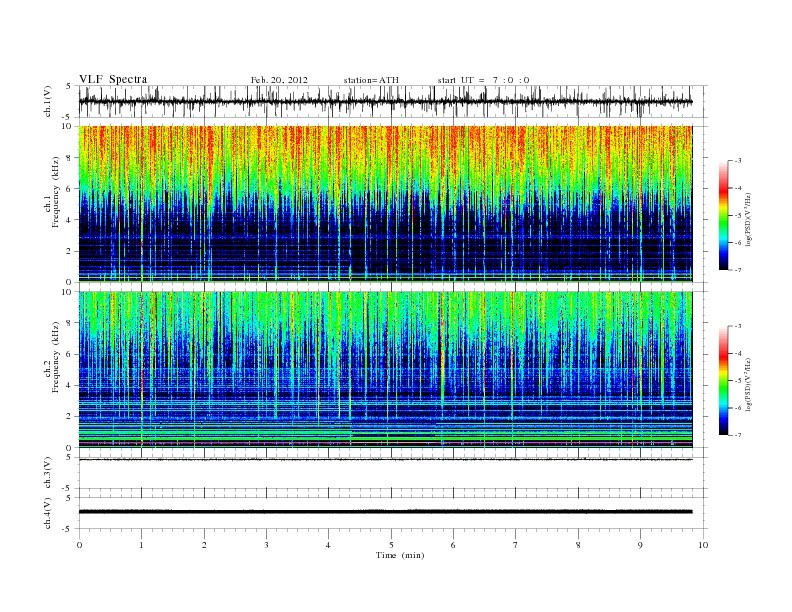The width and height of the screenshot is (792, 612).
Task: Click the '-7' tick on ch.2 color bar
Action: click(x=738, y=435)
